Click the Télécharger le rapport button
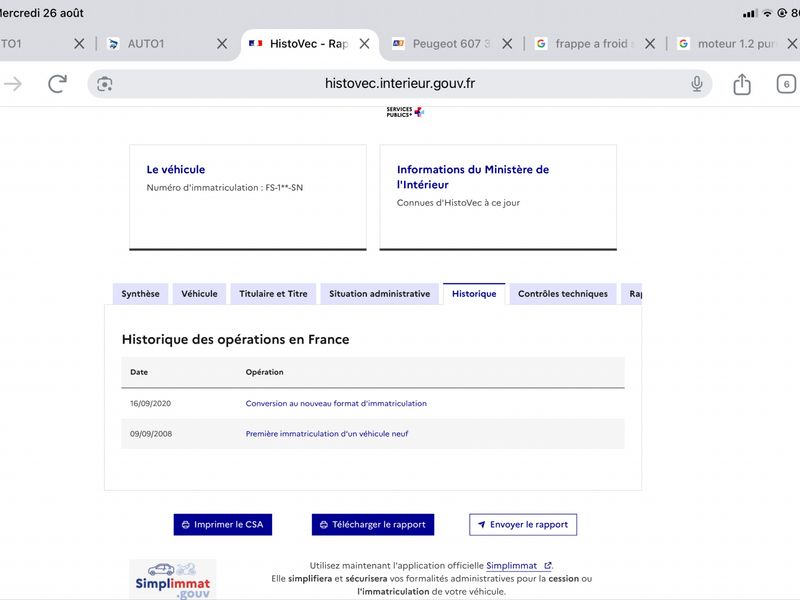 pos(372,524)
